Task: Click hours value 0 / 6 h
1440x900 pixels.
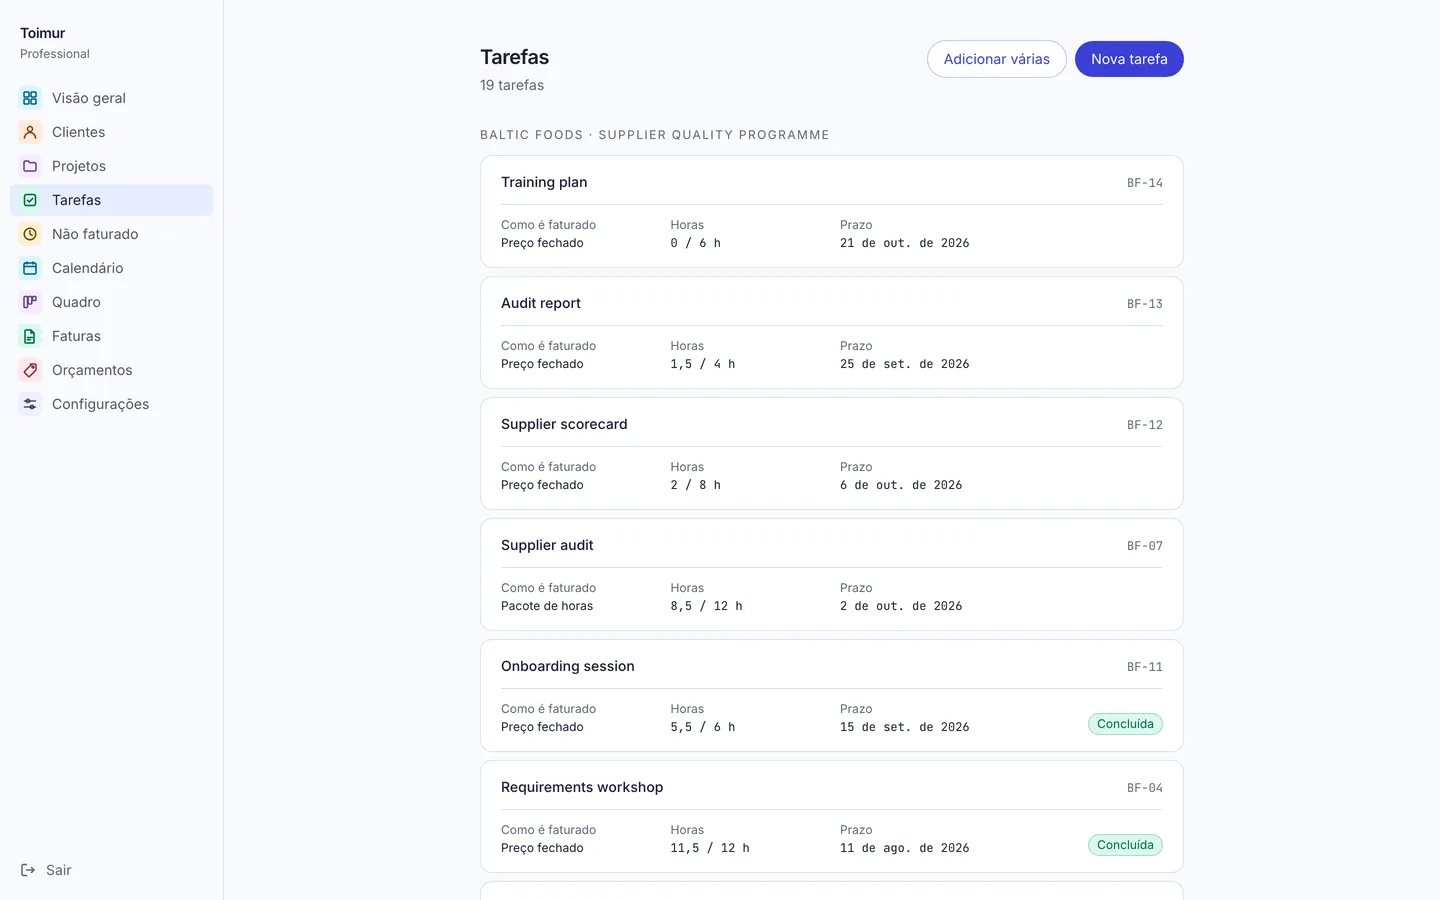Action: pos(696,243)
